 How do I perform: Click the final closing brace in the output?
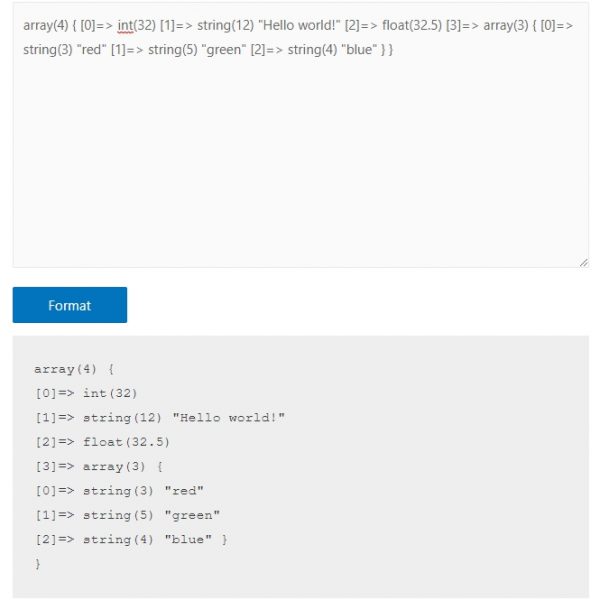(38, 564)
